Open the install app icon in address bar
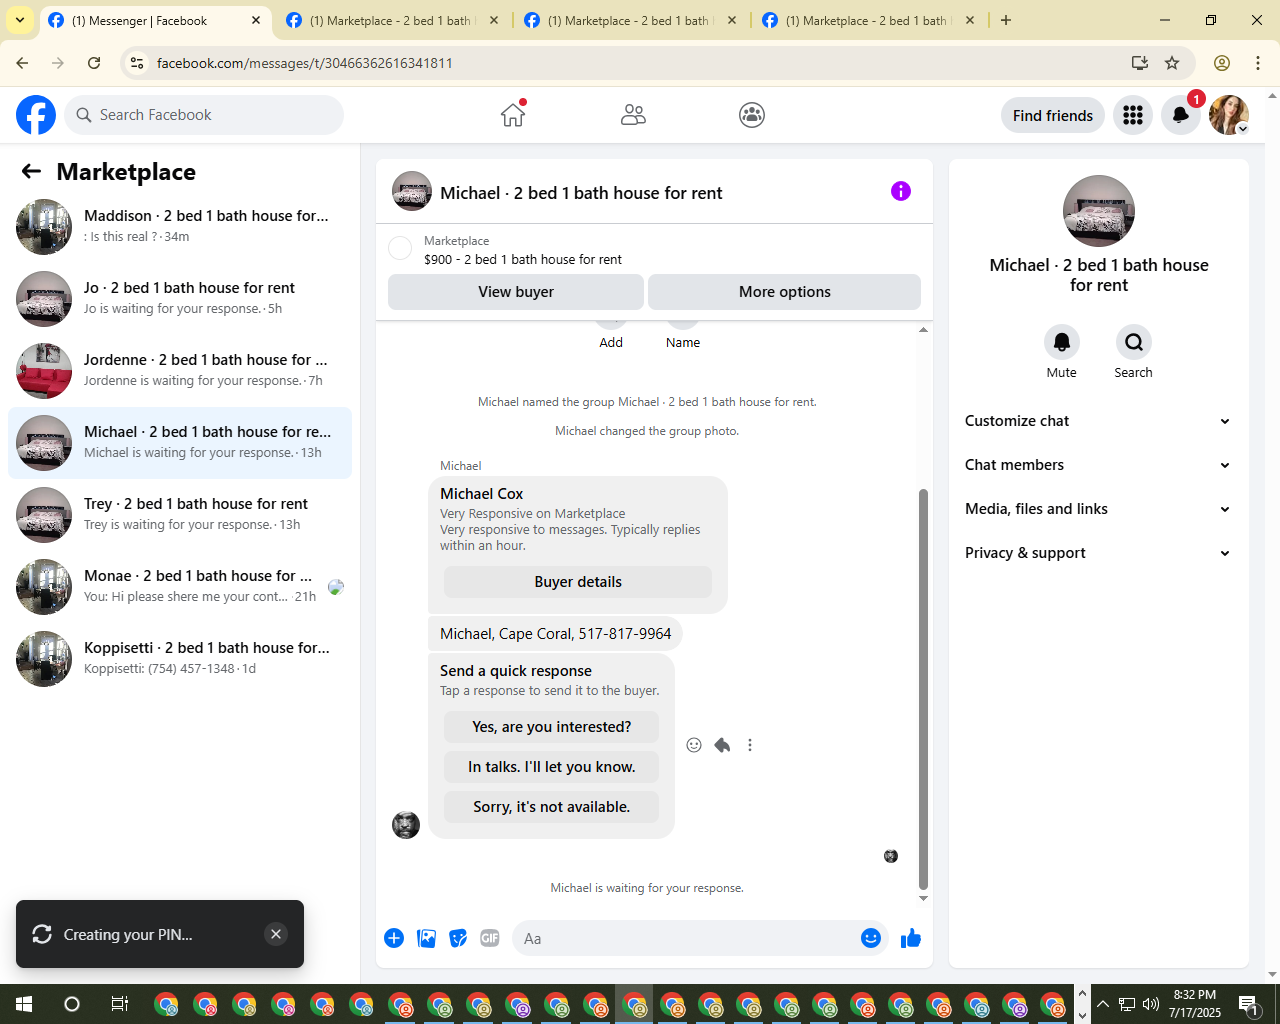This screenshot has height=1024, width=1280. [1140, 63]
